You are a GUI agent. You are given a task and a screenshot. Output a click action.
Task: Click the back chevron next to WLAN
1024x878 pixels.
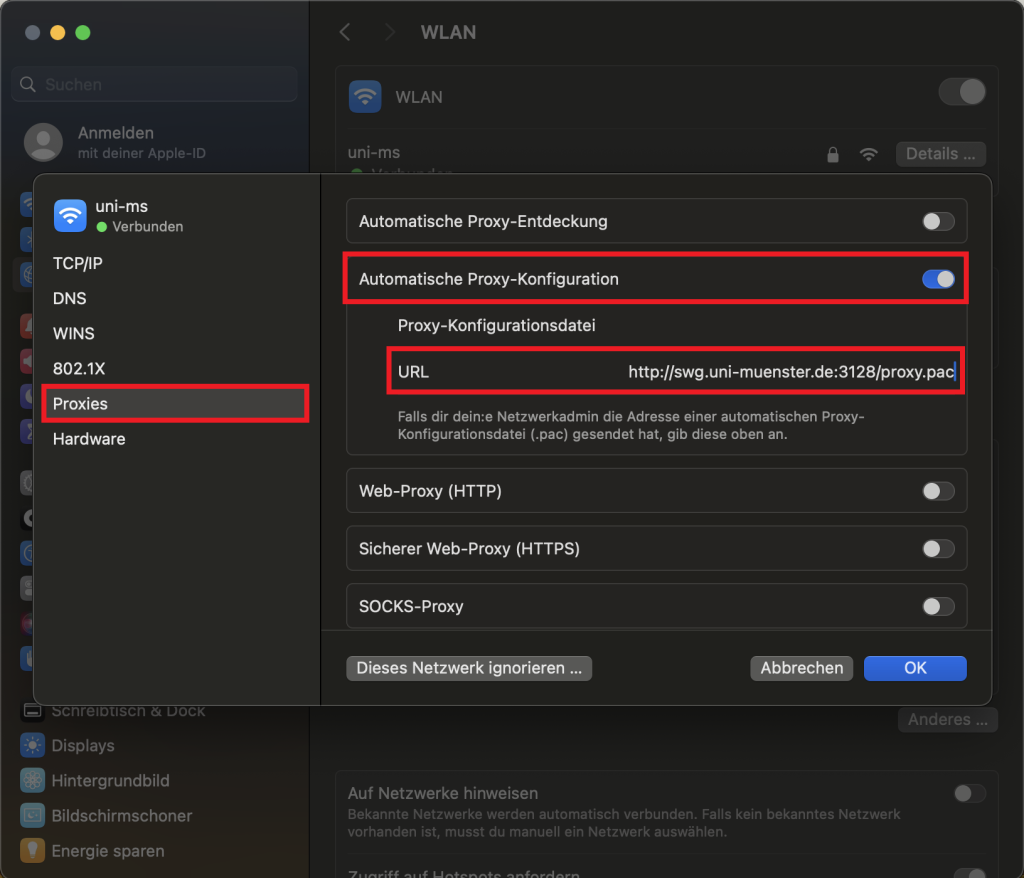click(x=345, y=32)
